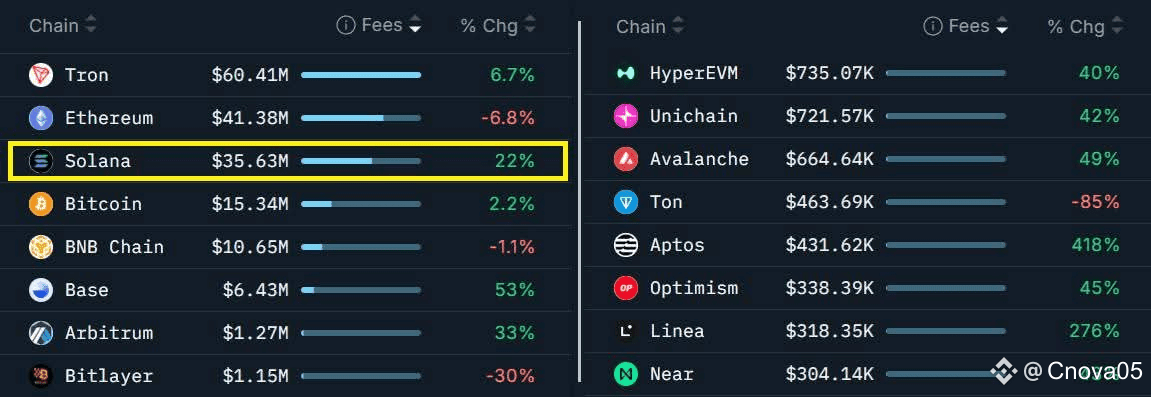
Task: Click the Solana logo icon
Action: click(40, 161)
